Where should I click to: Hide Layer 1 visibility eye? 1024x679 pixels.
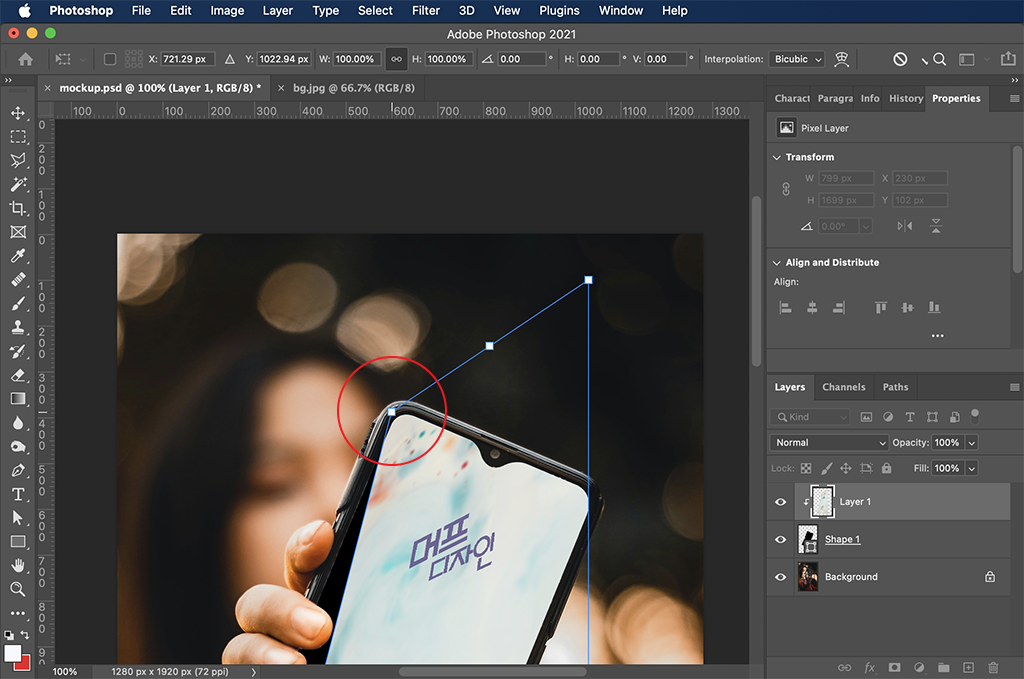point(780,501)
